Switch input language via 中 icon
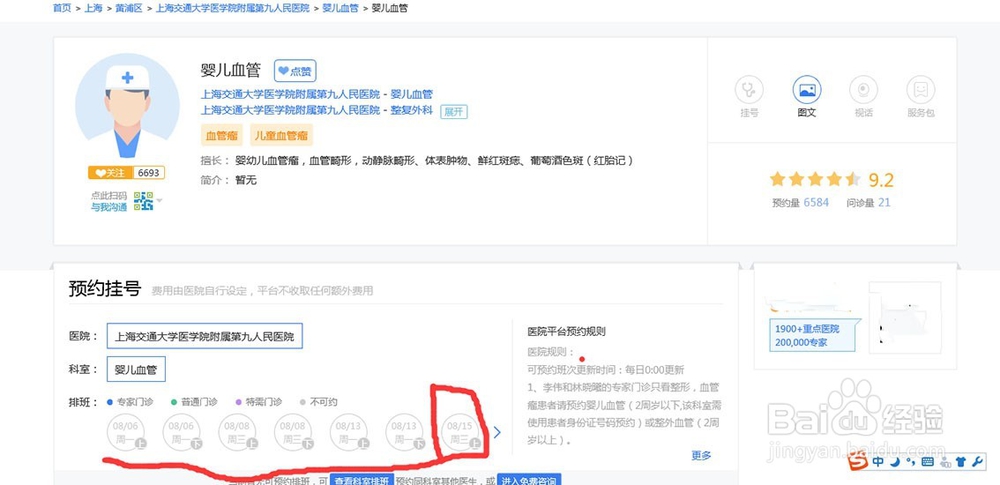The image size is (1000, 485). pos(879,461)
